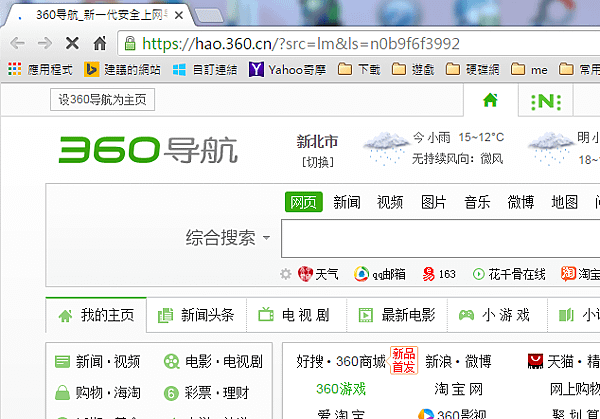This screenshot has height=419, width=600.
Task: Select the 新闻 search tab
Action: (347, 202)
